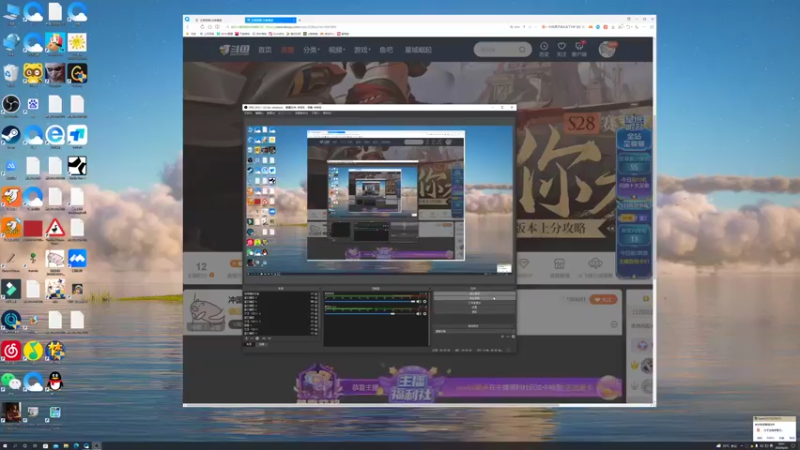
Task: Click the browser back arrow
Action: (188, 27)
